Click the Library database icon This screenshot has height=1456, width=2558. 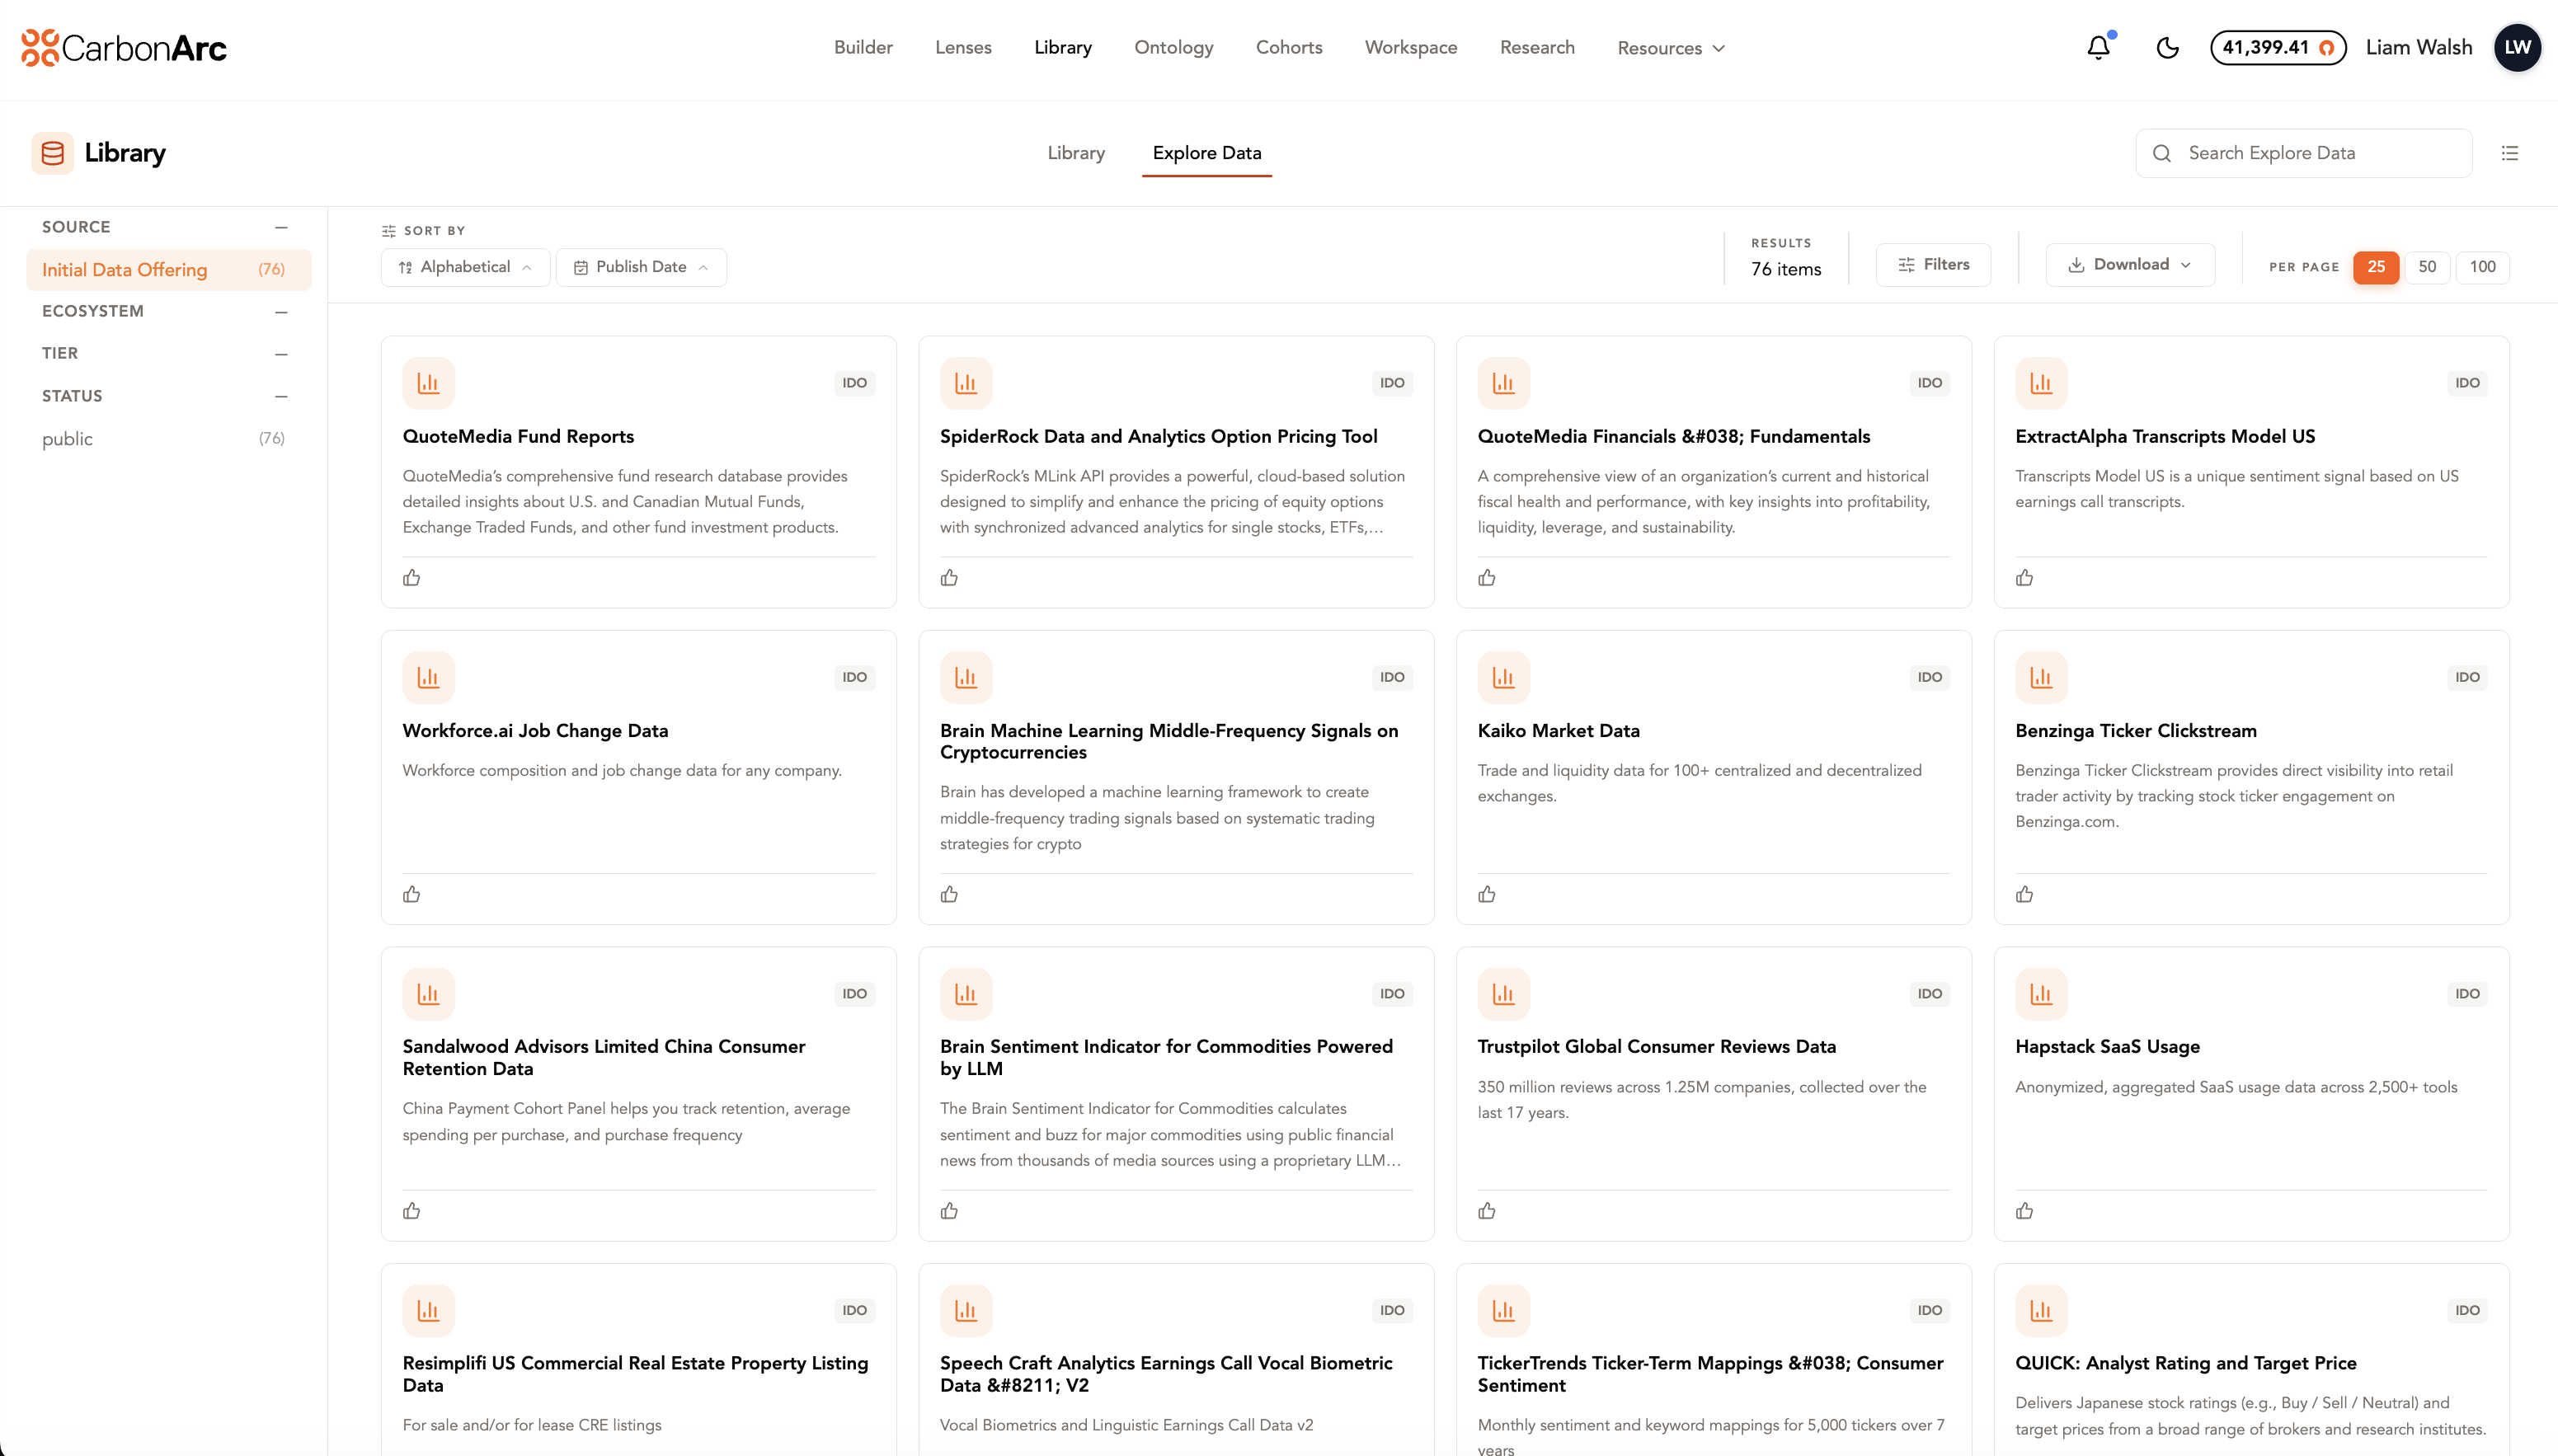point(52,153)
